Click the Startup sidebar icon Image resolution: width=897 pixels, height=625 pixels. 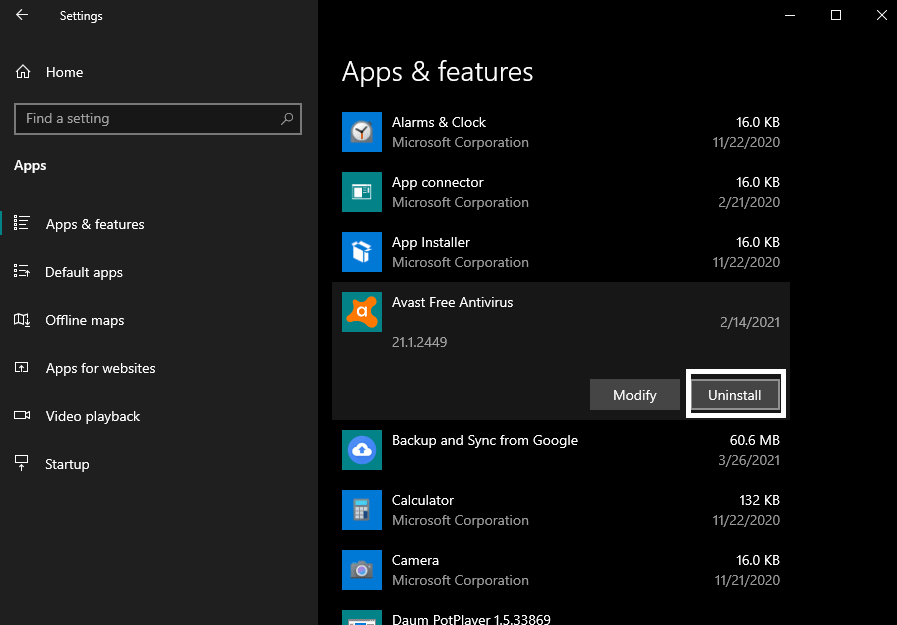(x=22, y=463)
